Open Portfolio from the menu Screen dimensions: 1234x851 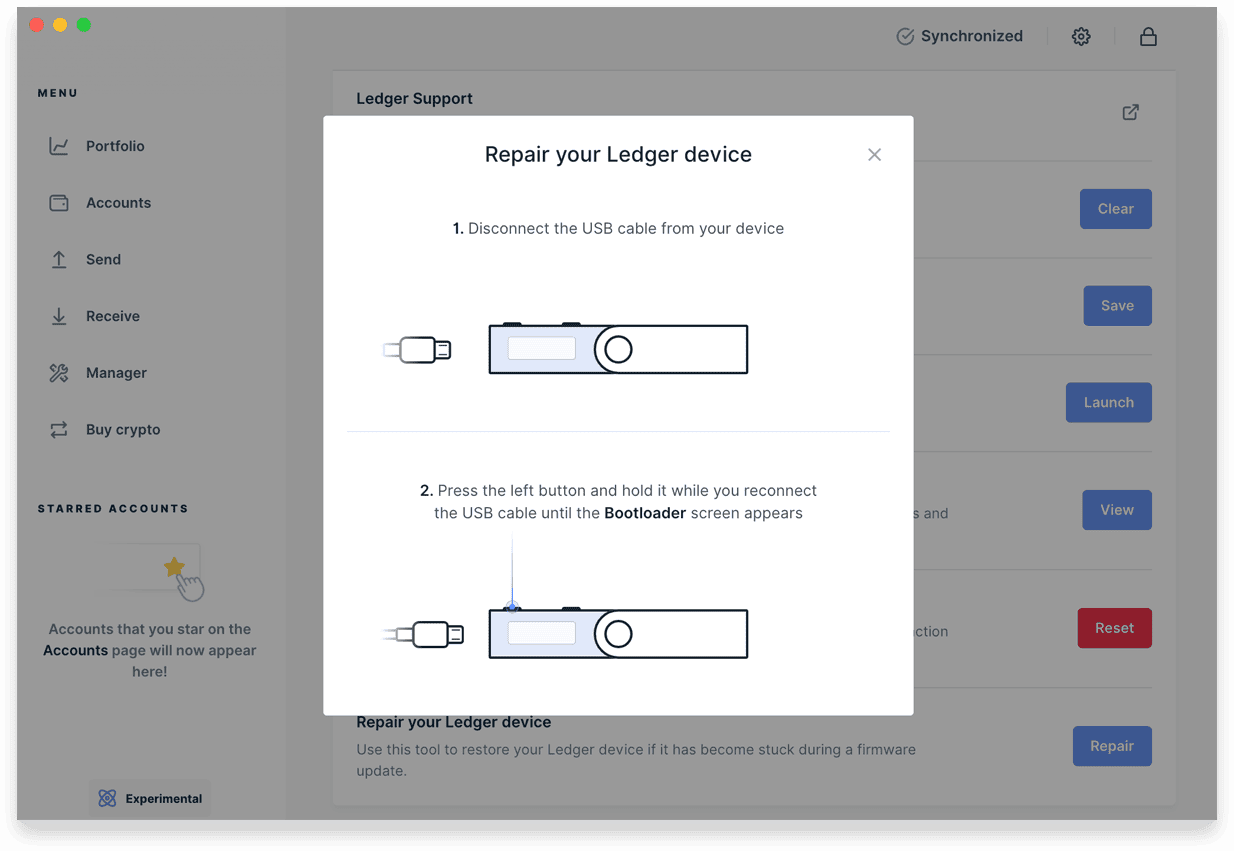115,146
